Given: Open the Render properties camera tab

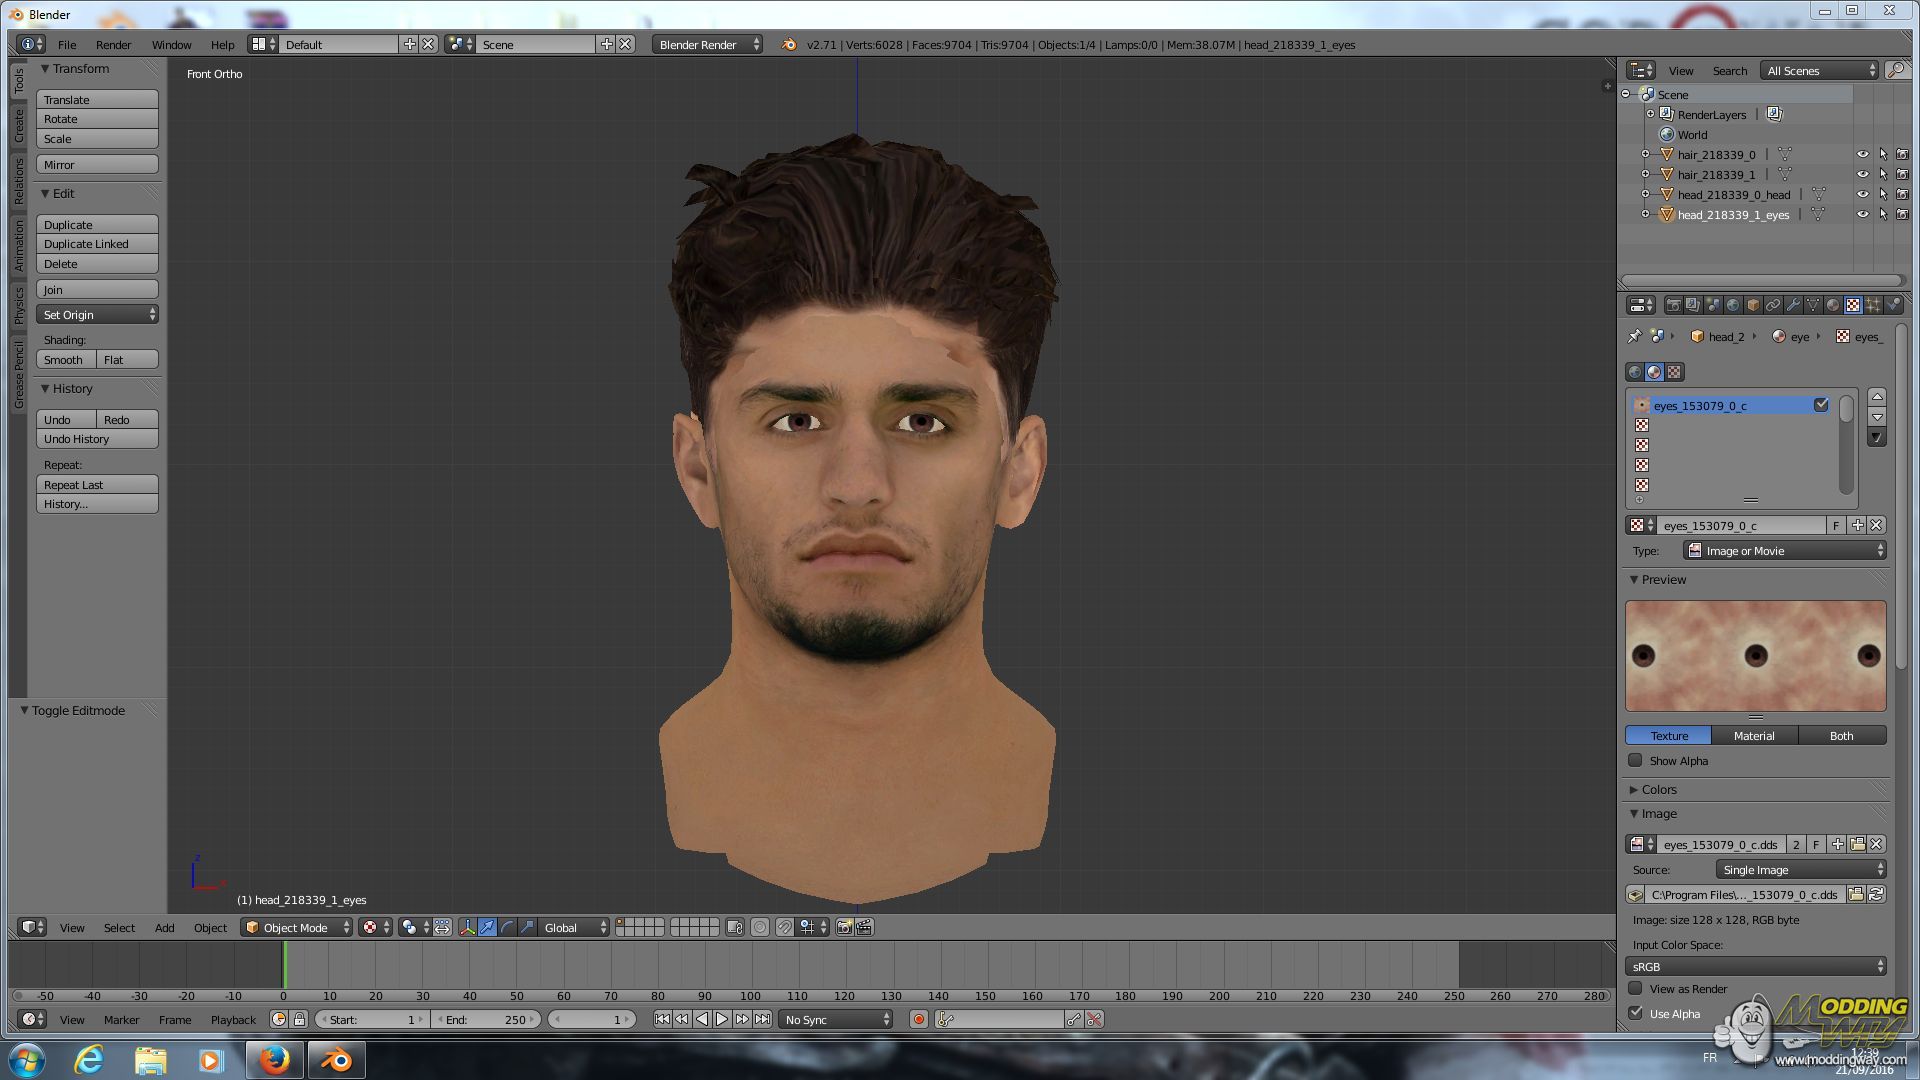Looking at the screenshot, I should pyautogui.click(x=1673, y=305).
